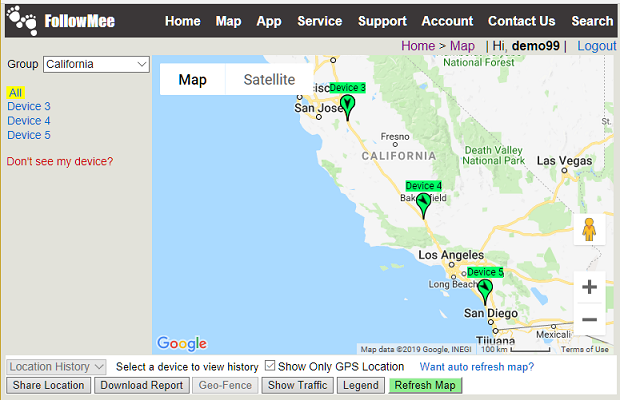Click the Map breadcrumb link
The image size is (620, 400).
click(x=462, y=46)
